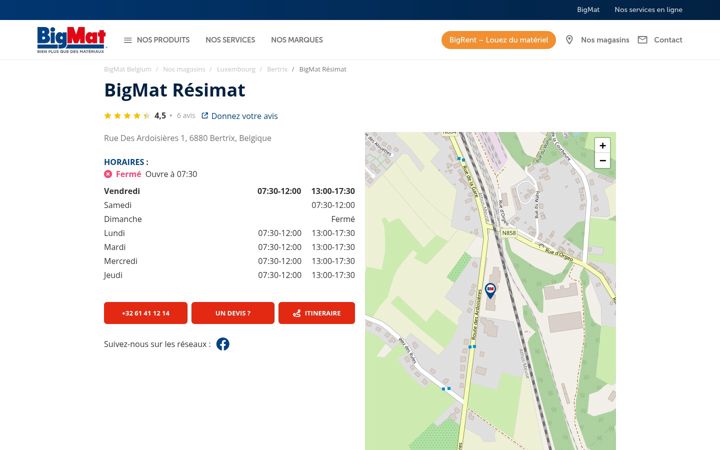Click the BigMat Résimat breadcrumb text
The height and width of the screenshot is (450, 720).
[x=323, y=69]
